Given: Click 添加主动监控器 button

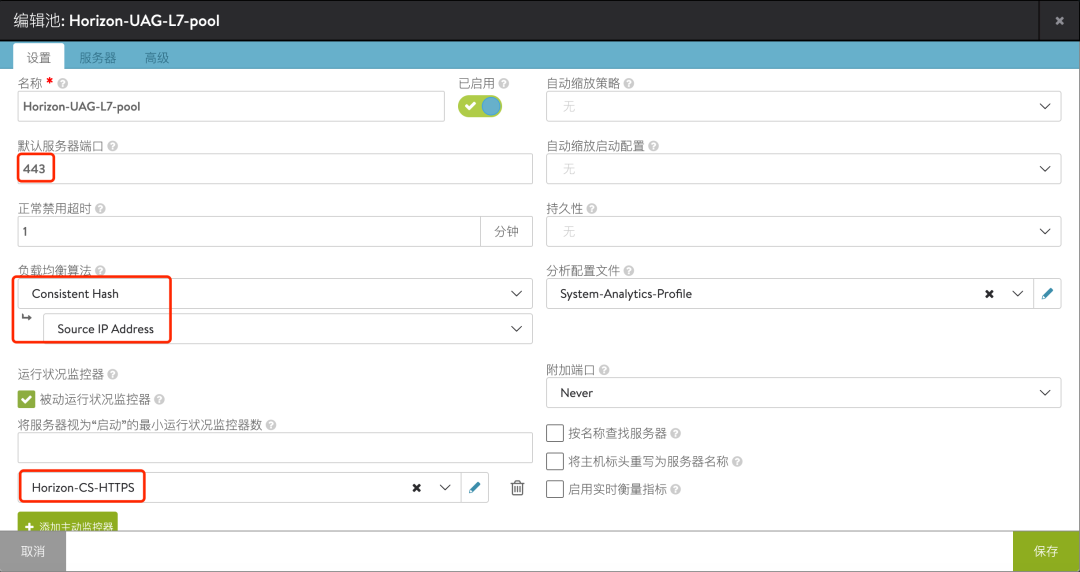Looking at the screenshot, I should [68, 522].
